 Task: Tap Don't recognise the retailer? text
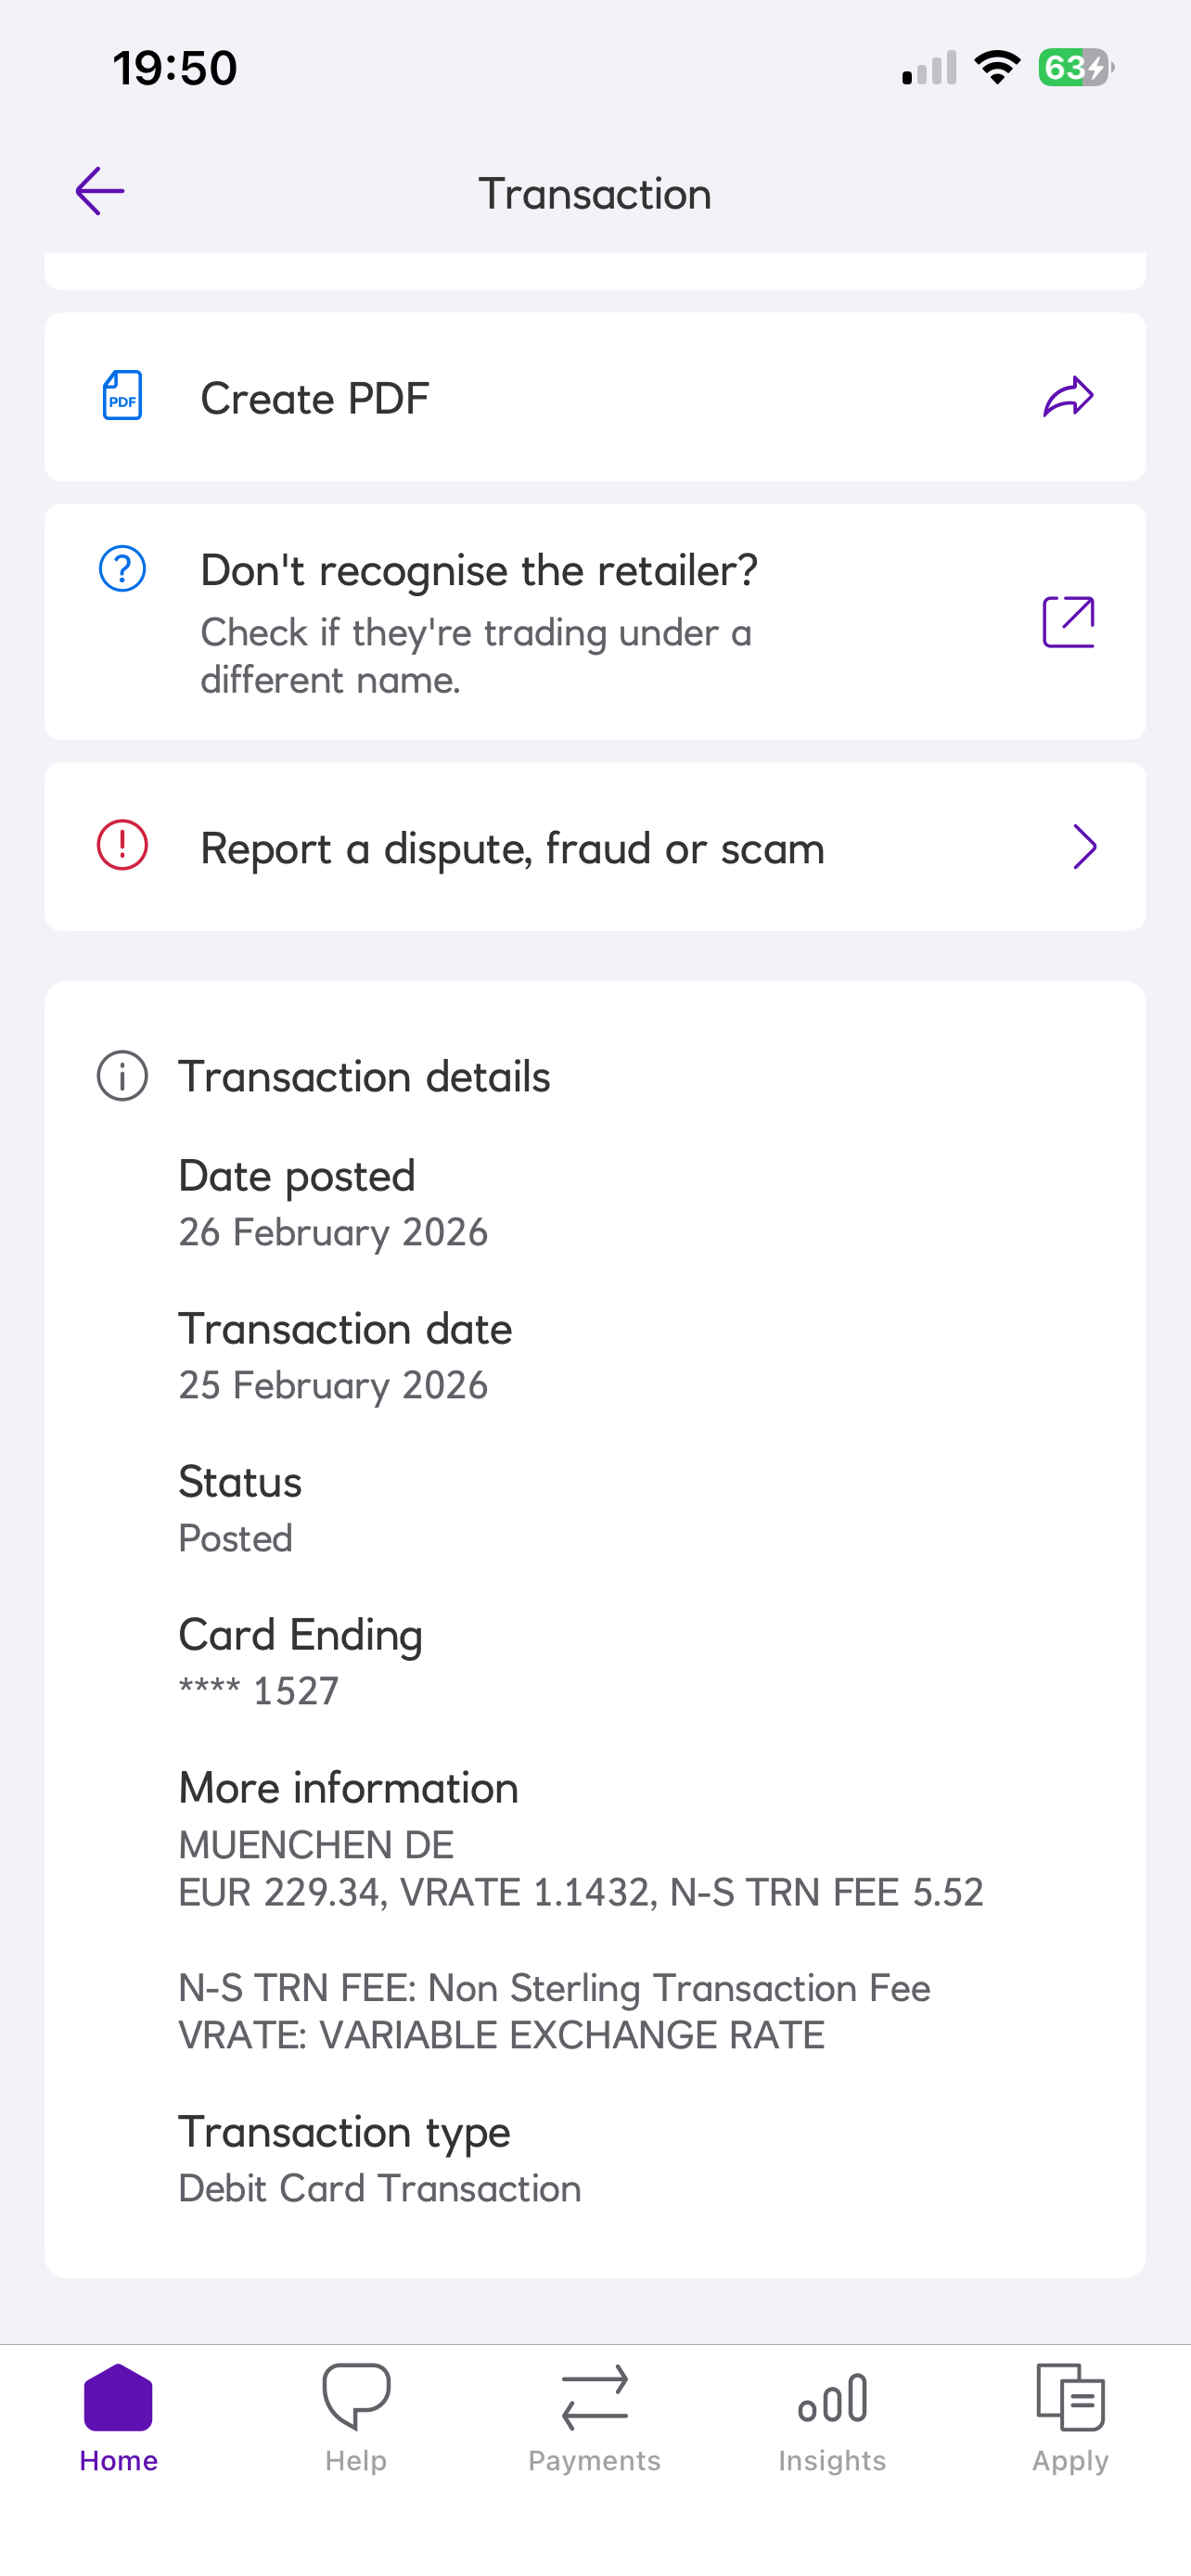pyautogui.click(x=479, y=571)
